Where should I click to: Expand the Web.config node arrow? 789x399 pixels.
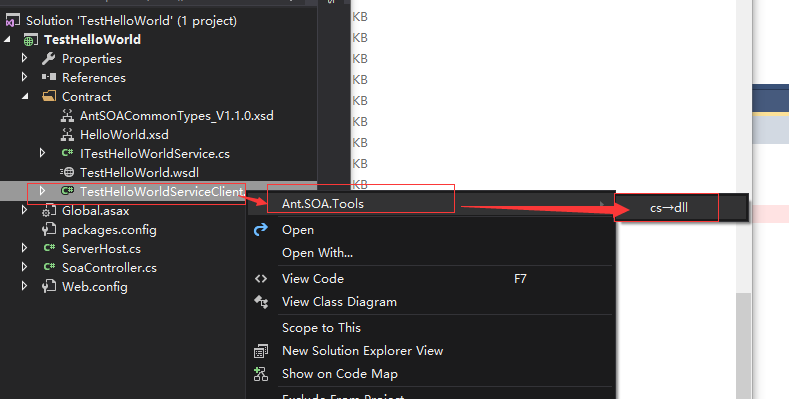(x=24, y=286)
